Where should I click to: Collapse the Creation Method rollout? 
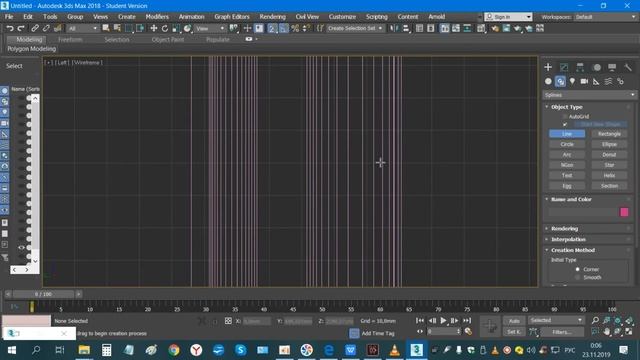click(x=589, y=250)
